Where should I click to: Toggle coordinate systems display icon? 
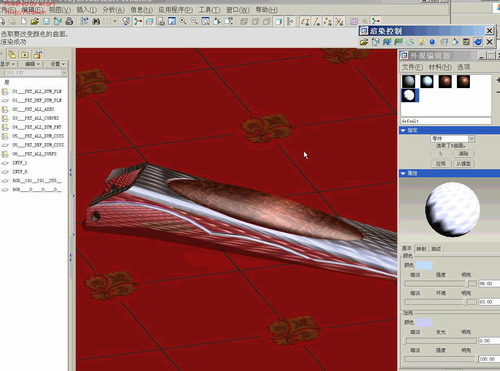[x=339, y=22]
